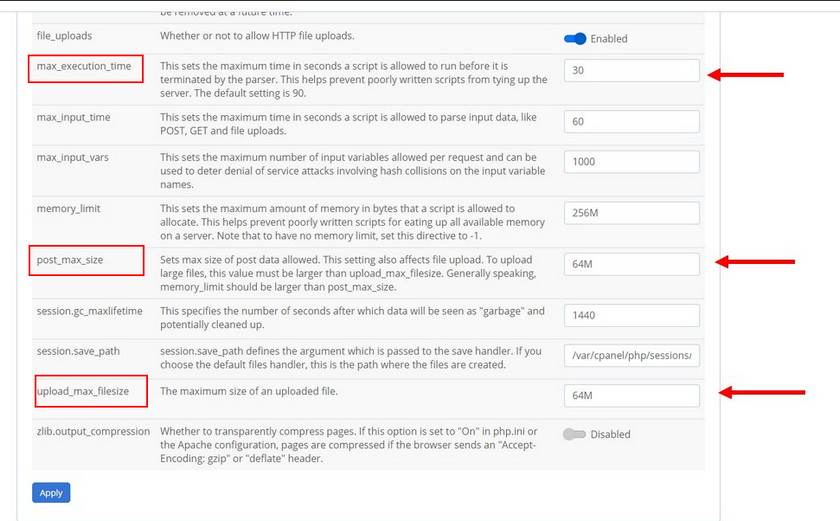Click the red arrow beside max_execution_time
The width and height of the screenshot is (840, 521).
point(745,74)
